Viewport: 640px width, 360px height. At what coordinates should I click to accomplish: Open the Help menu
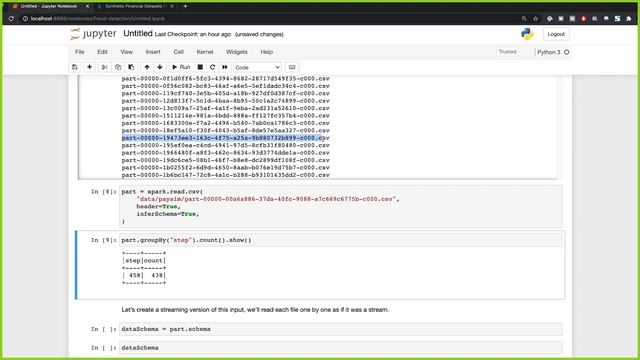click(267, 52)
